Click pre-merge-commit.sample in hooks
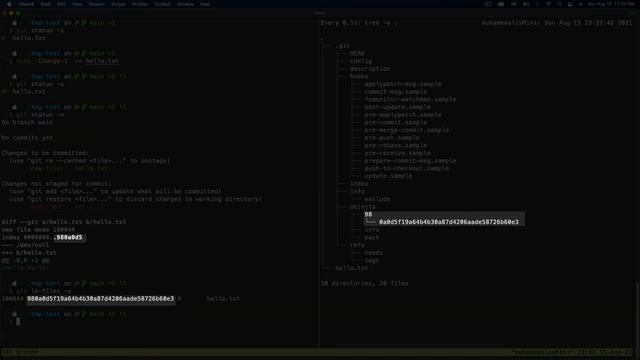 tap(407, 130)
